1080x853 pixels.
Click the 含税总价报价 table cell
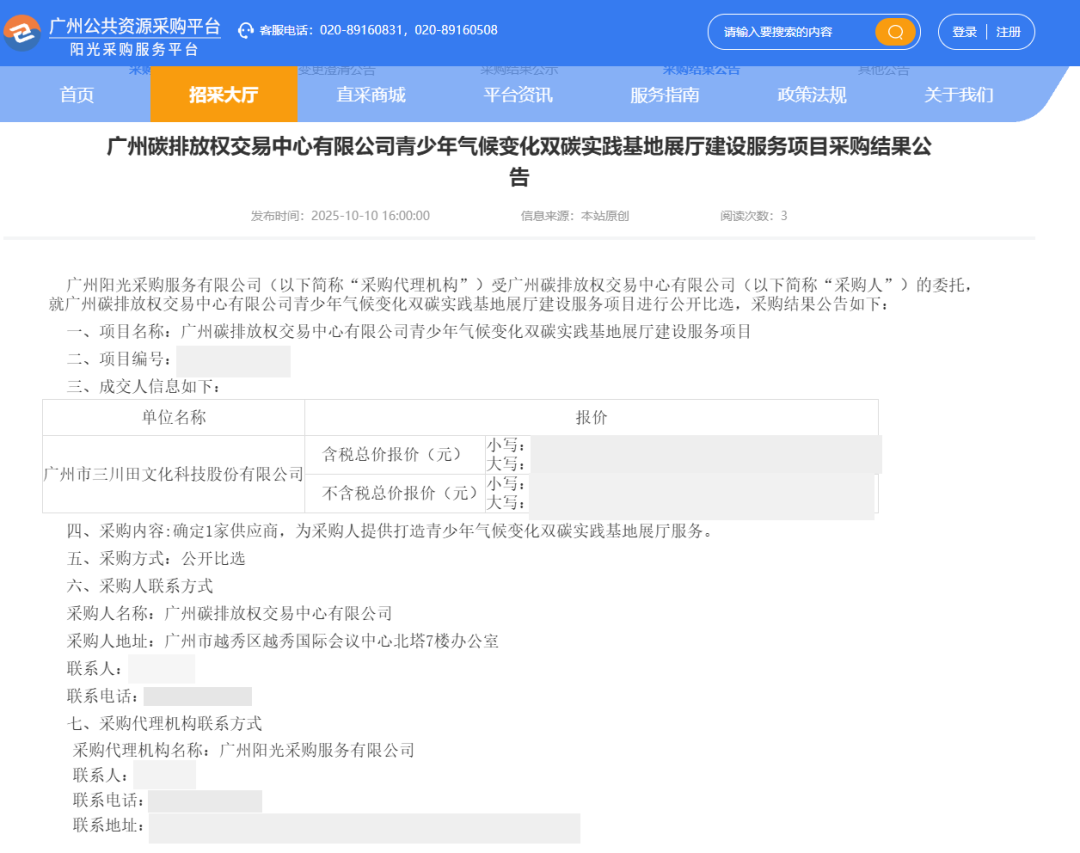tap(391, 454)
